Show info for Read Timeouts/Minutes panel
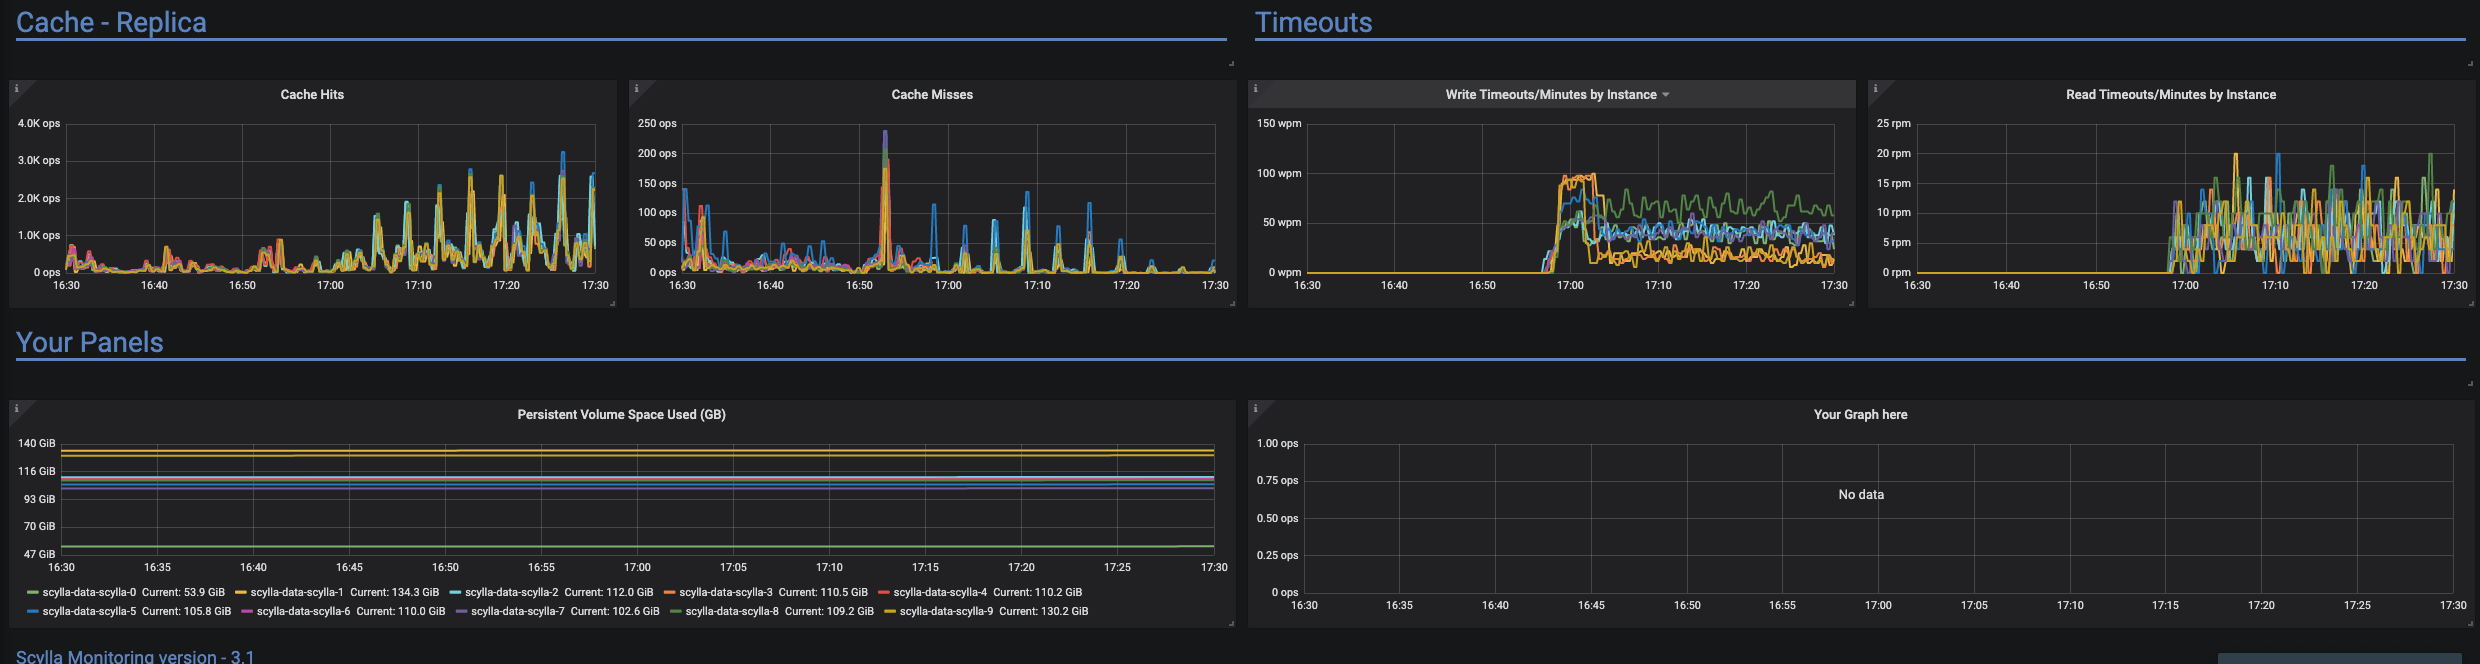The width and height of the screenshot is (2480, 664). coord(1875,88)
